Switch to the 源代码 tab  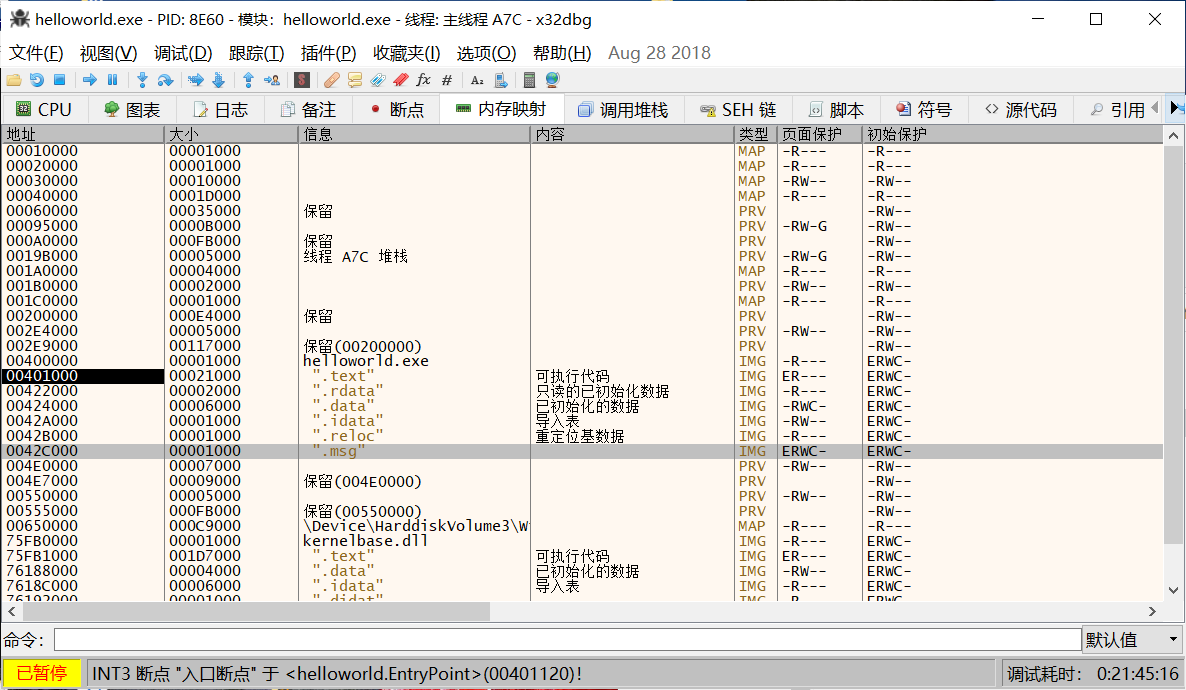pyautogui.click(x=1021, y=110)
